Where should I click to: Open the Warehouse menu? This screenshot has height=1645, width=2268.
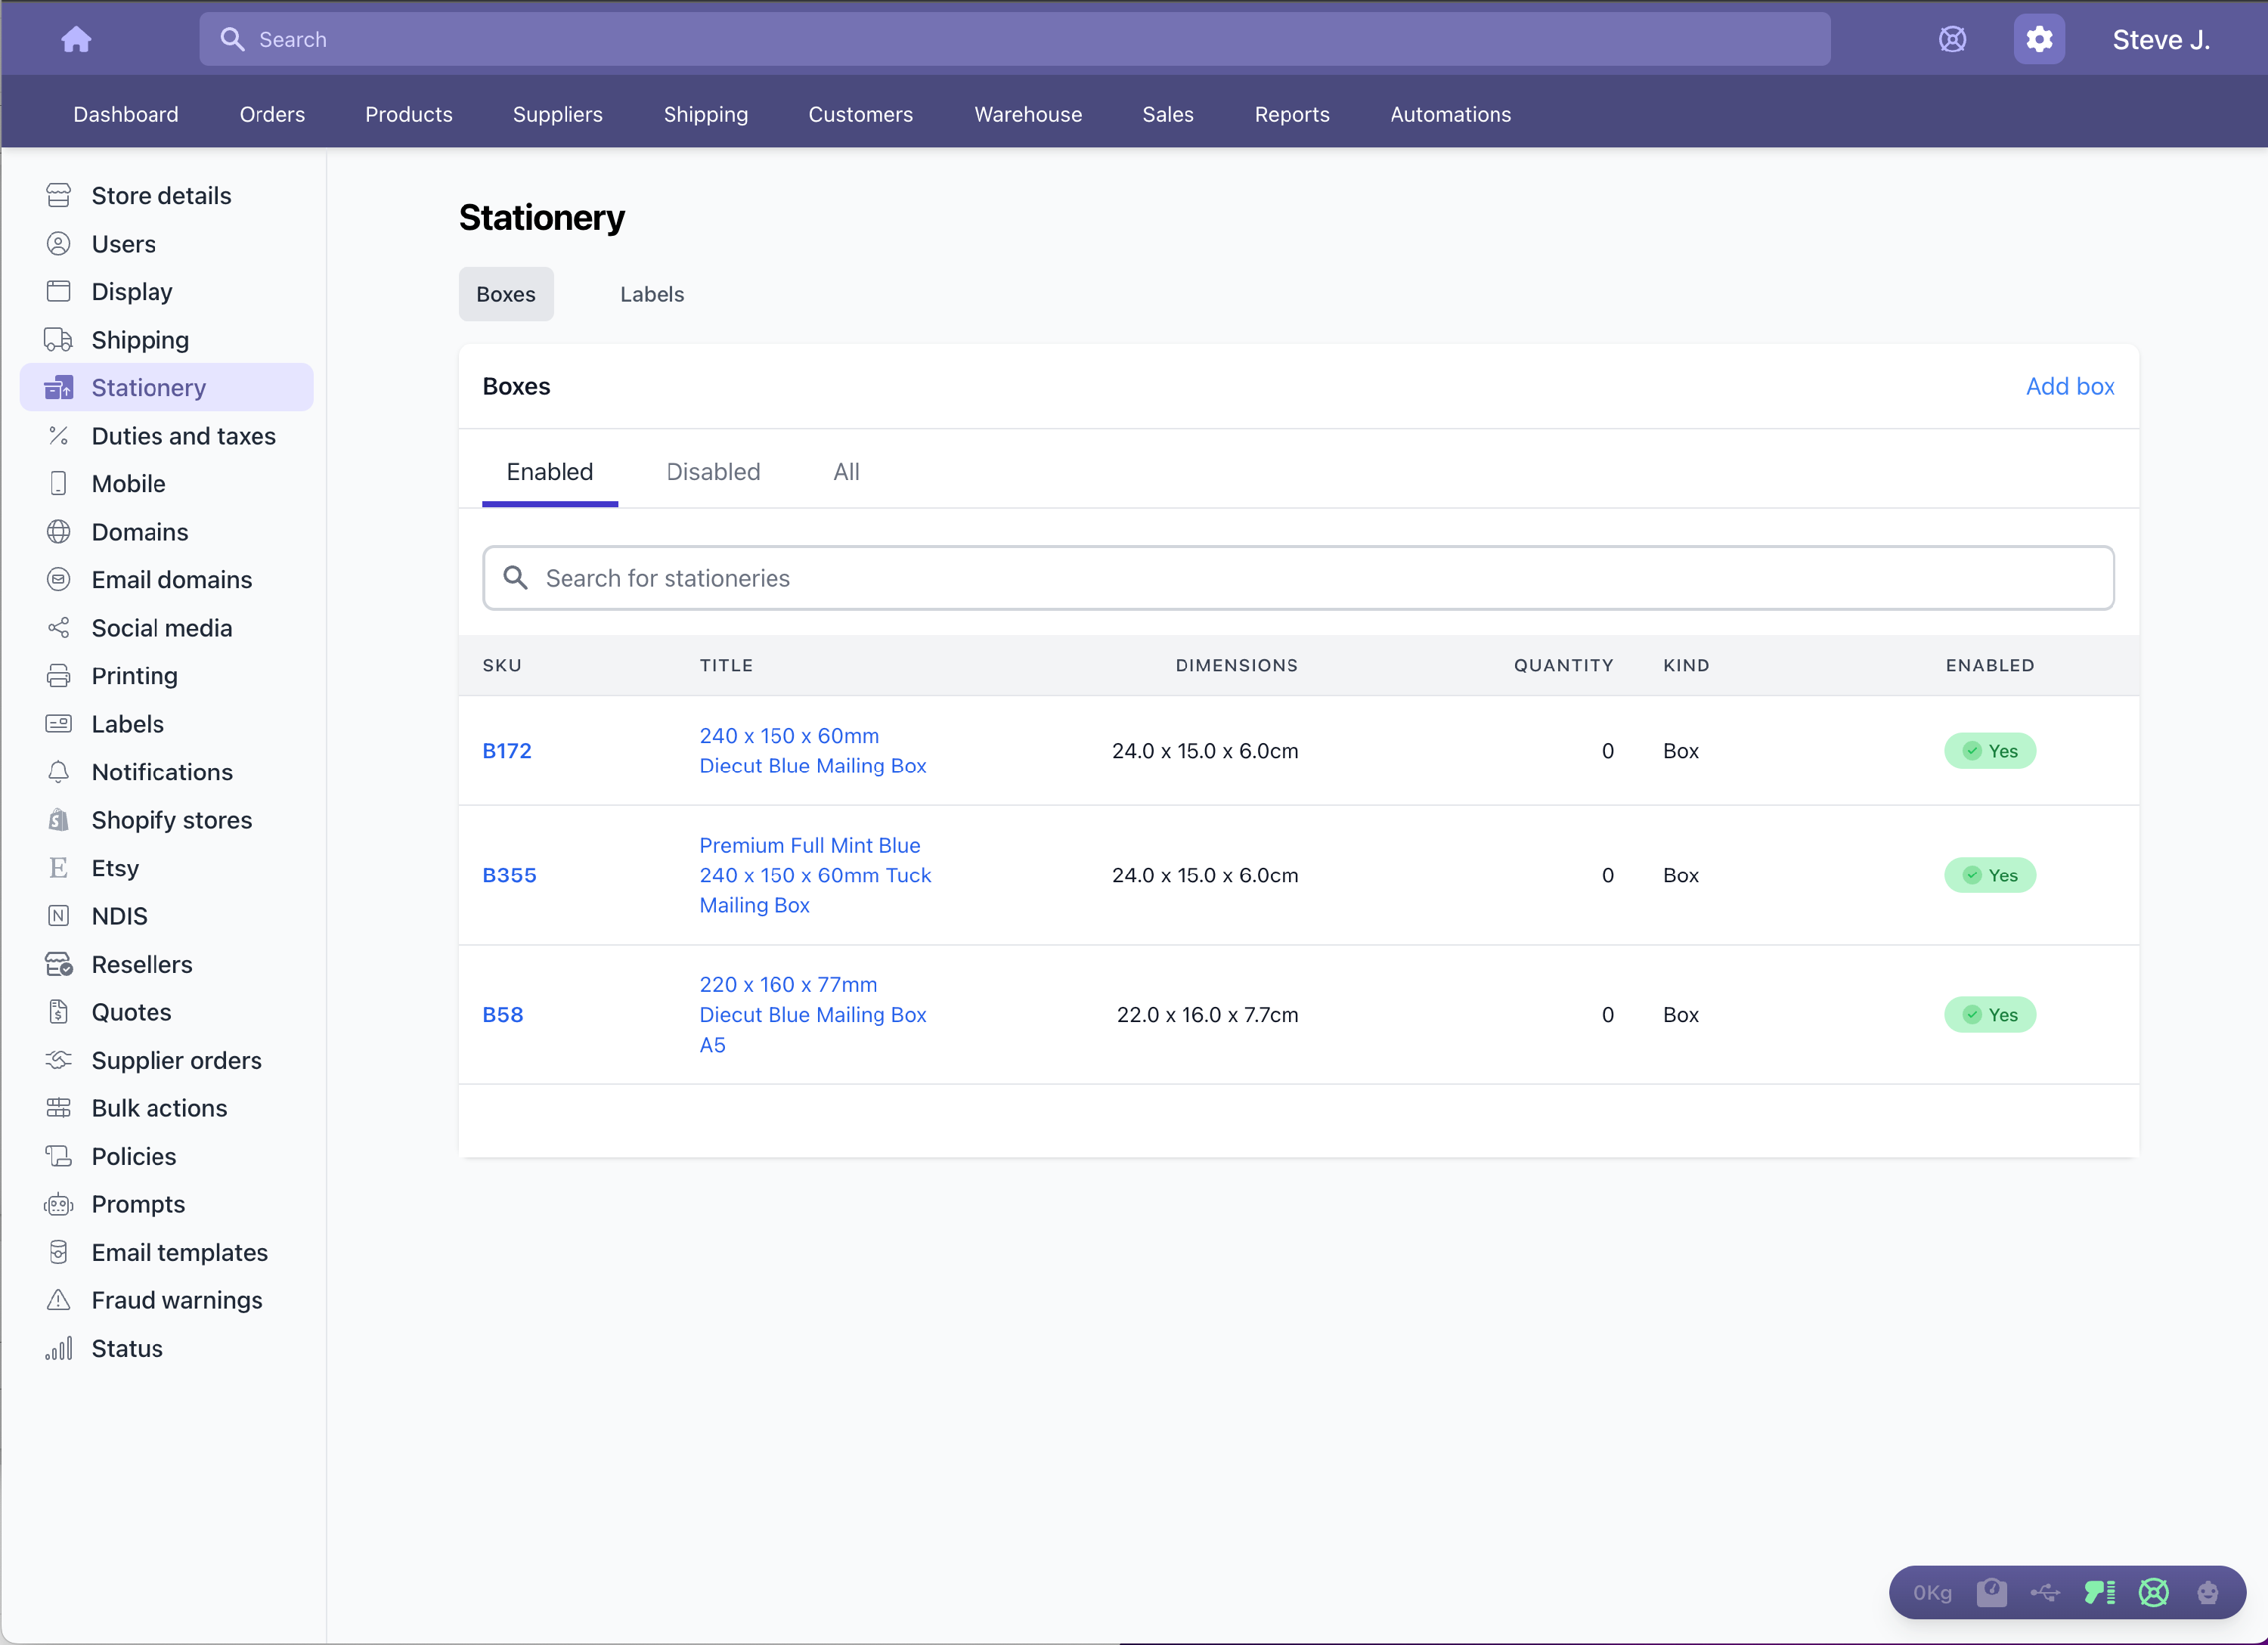pyautogui.click(x=1027, y=114)
